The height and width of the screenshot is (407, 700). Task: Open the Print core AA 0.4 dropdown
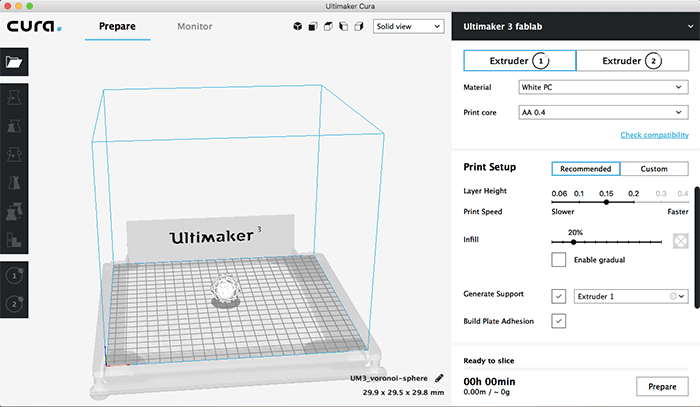coord(603,112)
